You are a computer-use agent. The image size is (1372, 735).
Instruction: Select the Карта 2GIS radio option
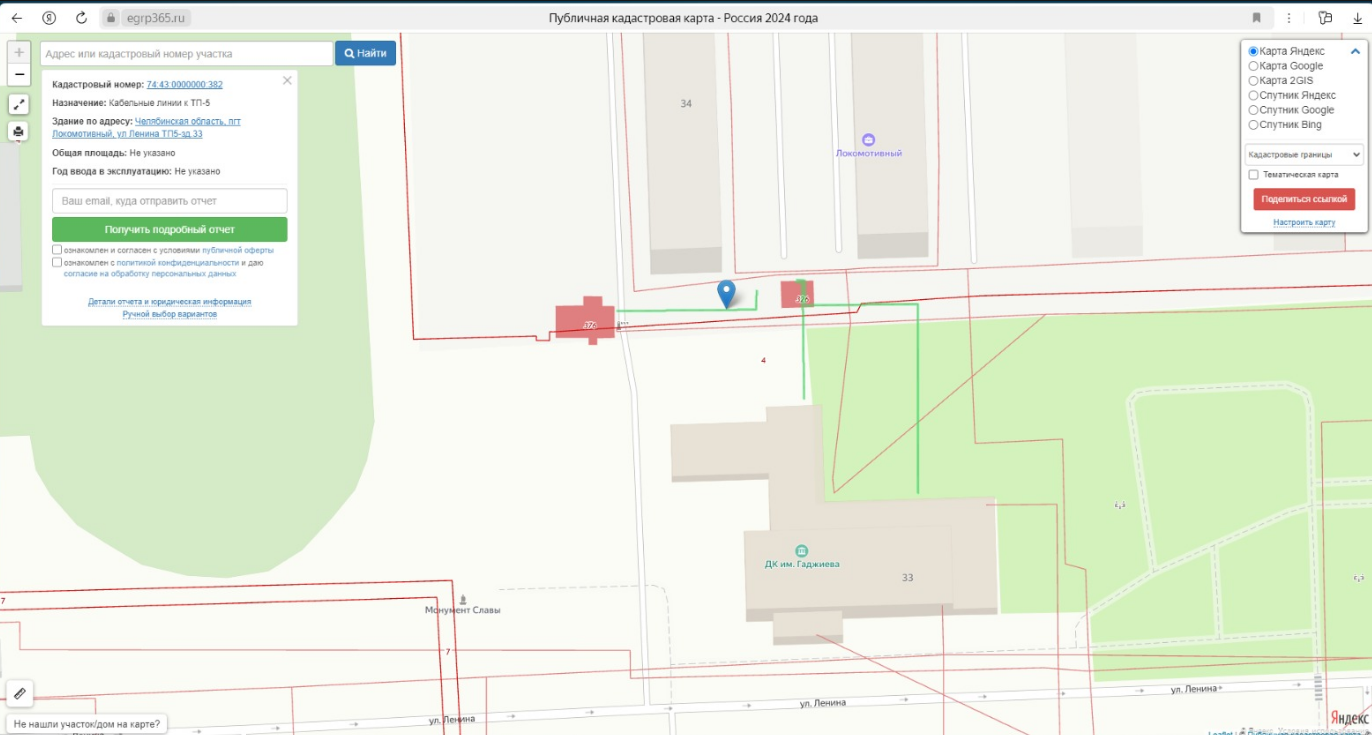pyautogui.click(x=1254, y=80)
